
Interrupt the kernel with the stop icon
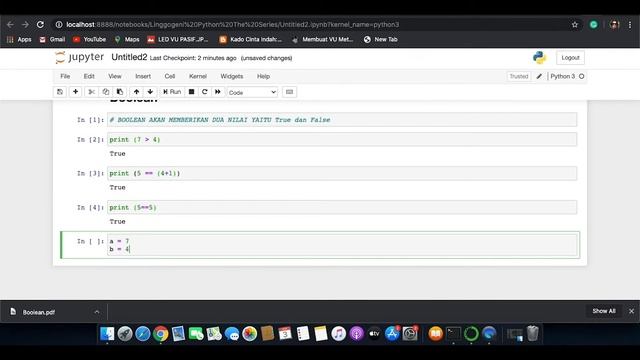pyautogui.click(x=191, y=92)
